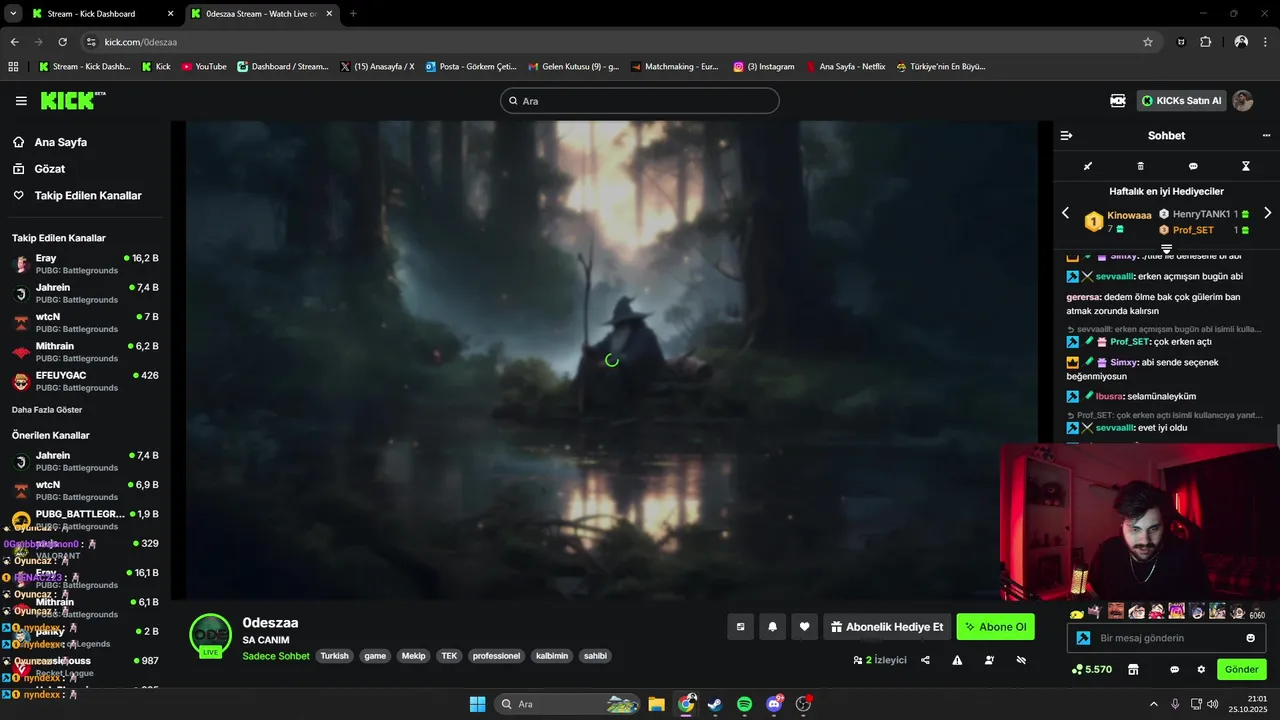Open the Chrome tab search dropdown
The image size is (1280, 720).
pos(14,14)
